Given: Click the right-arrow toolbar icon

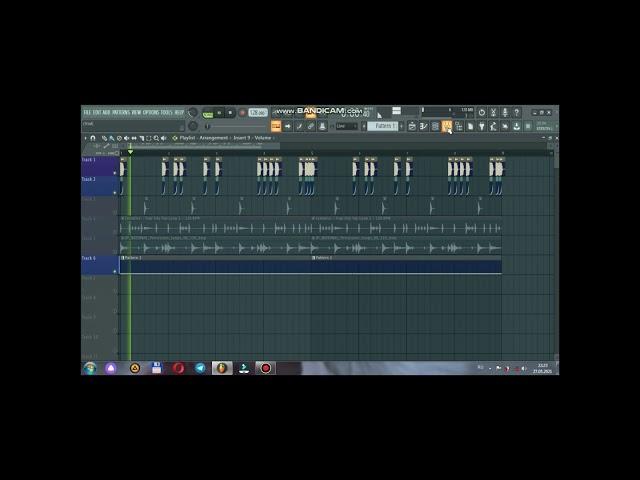Looking at the screenshot, I should (x=287, y=126).
